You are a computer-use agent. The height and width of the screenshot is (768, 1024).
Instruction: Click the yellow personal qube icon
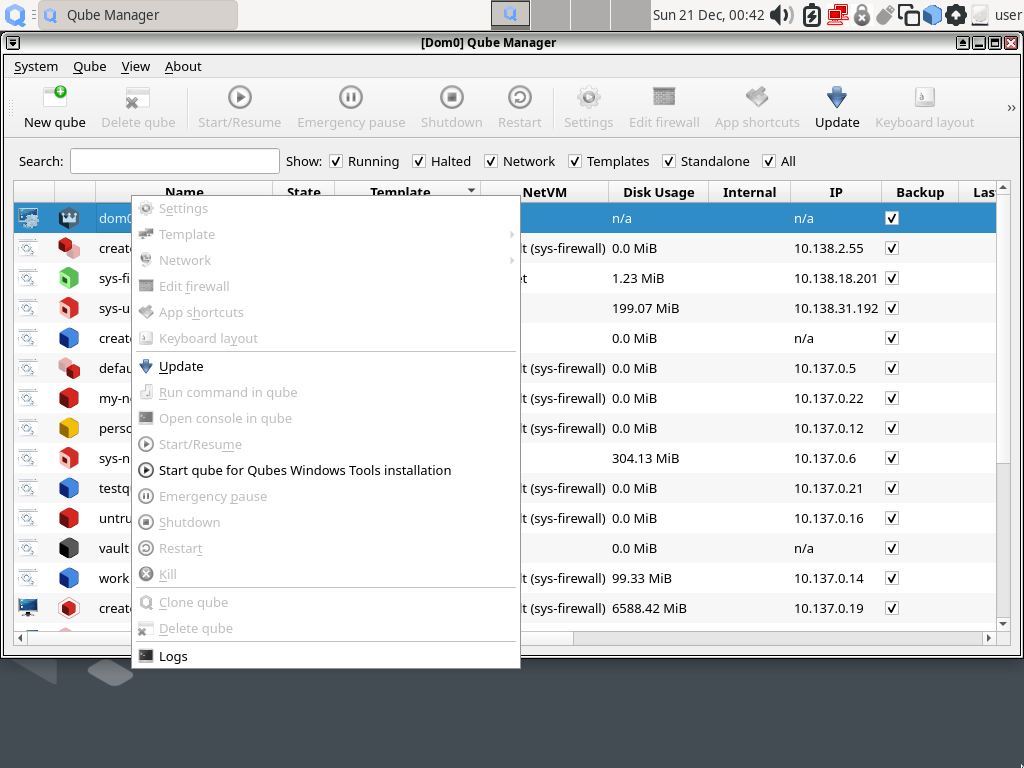click(x=68, y=428)
